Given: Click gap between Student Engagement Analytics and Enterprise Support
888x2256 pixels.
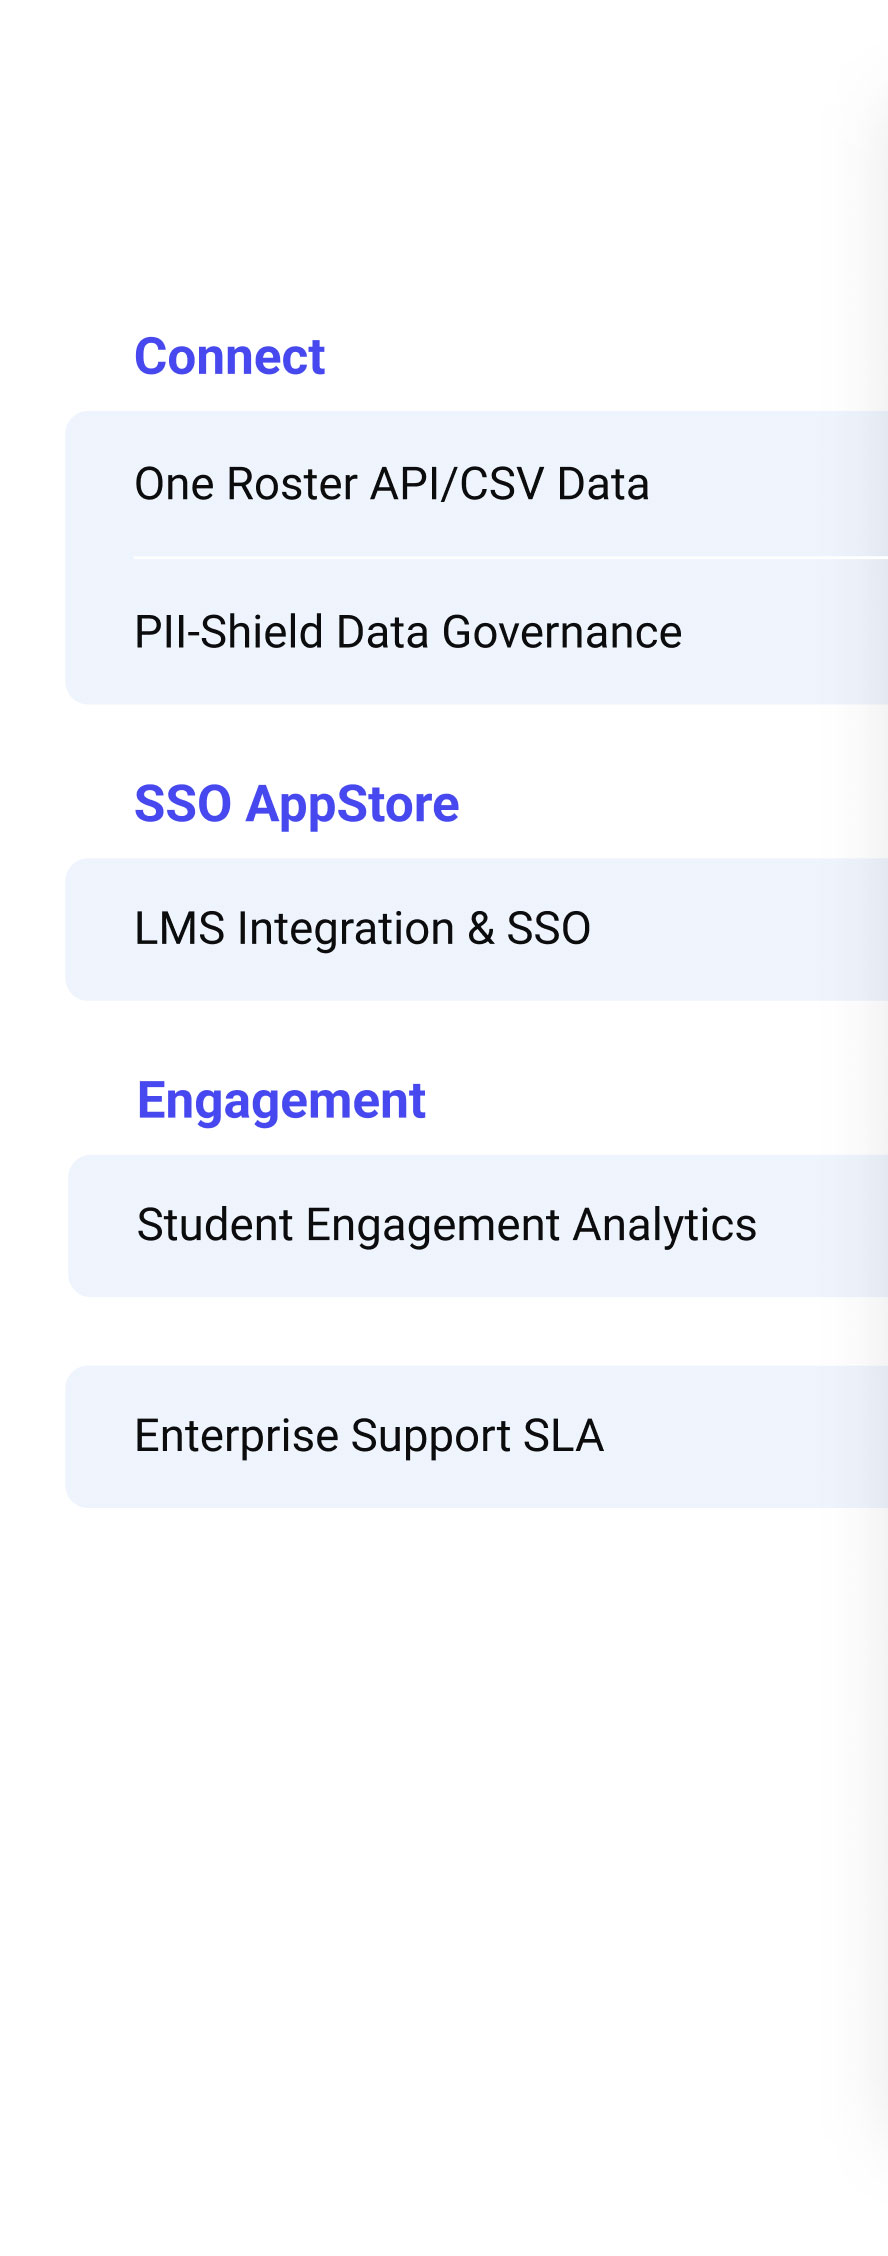Looking at the screenshot, I should point(440,1331).
